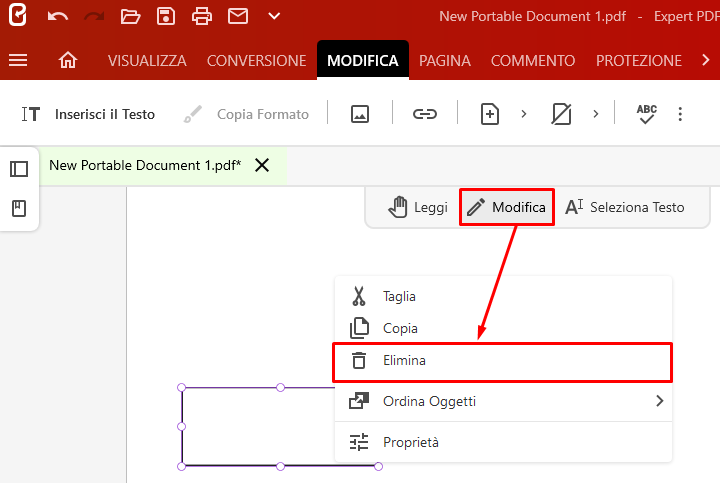
Task: Open a file with the folder icon
Action: (130, 17)
